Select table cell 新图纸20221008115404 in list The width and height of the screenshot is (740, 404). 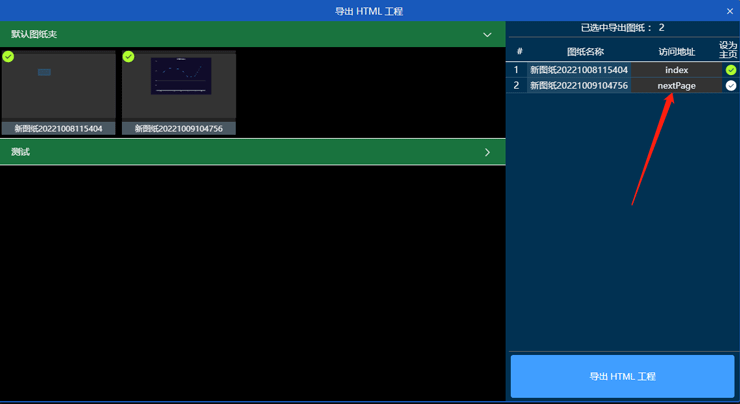tap(579, 70)
